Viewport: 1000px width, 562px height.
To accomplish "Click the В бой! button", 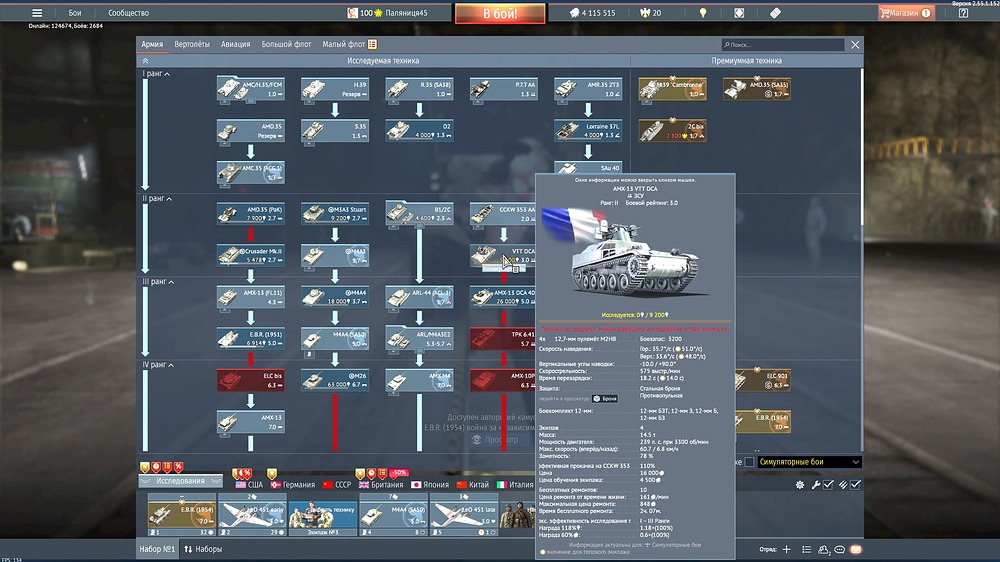I will [500, 13].
